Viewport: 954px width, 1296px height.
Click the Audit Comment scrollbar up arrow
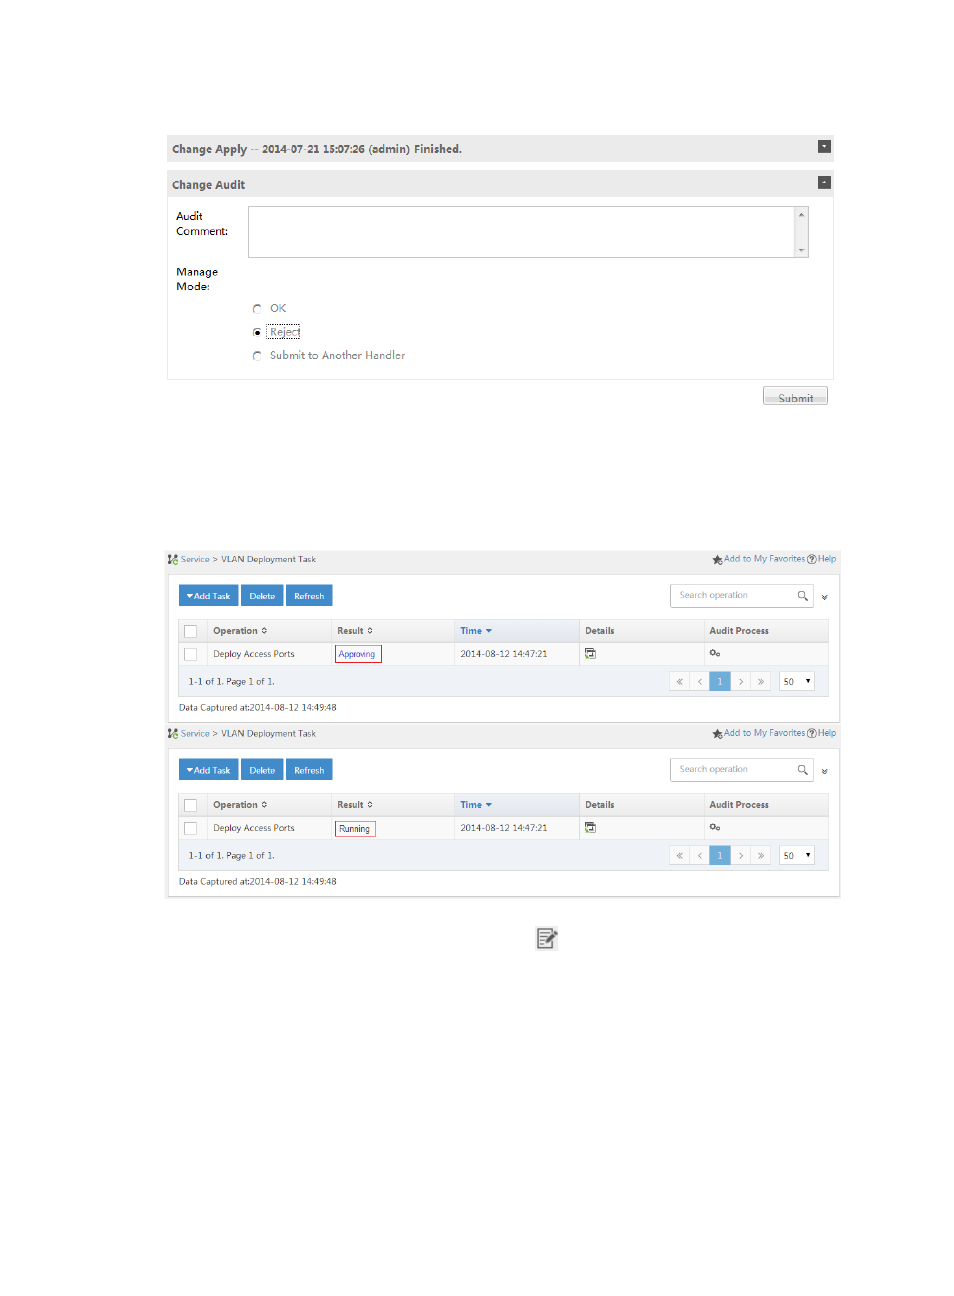pos(801,215)
